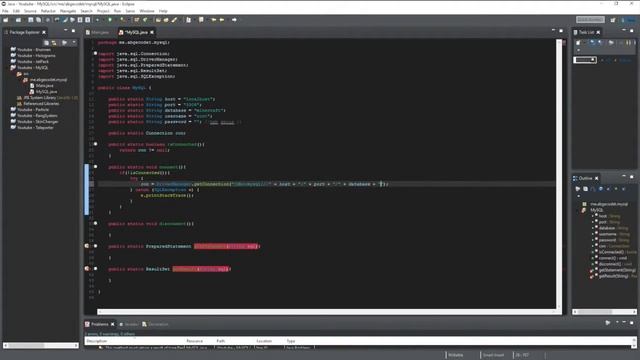Image resolution: width=640 pixels, height=360 pixels.
Task: Open MySQL.java in Package Explorer
Action: pos(46,92)
